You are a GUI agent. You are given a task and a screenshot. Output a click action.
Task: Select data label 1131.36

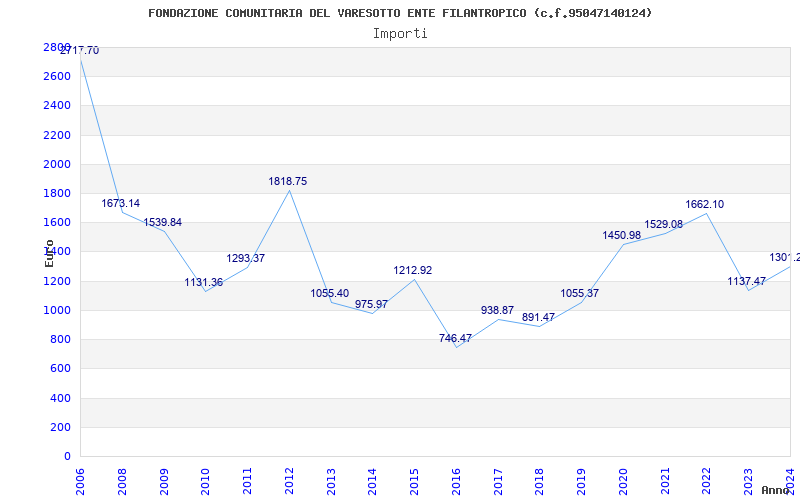pos(204,282)
